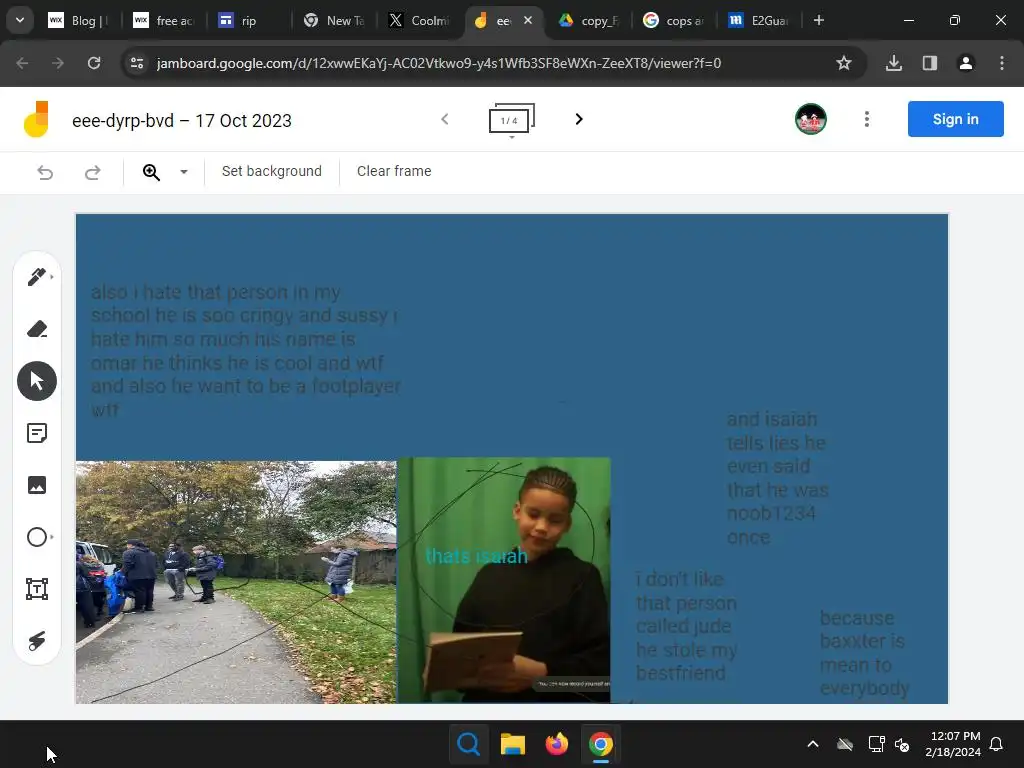Switch to the Blog tab
The height and width of the screenshot is (768, 1024).
coord(78,21)
